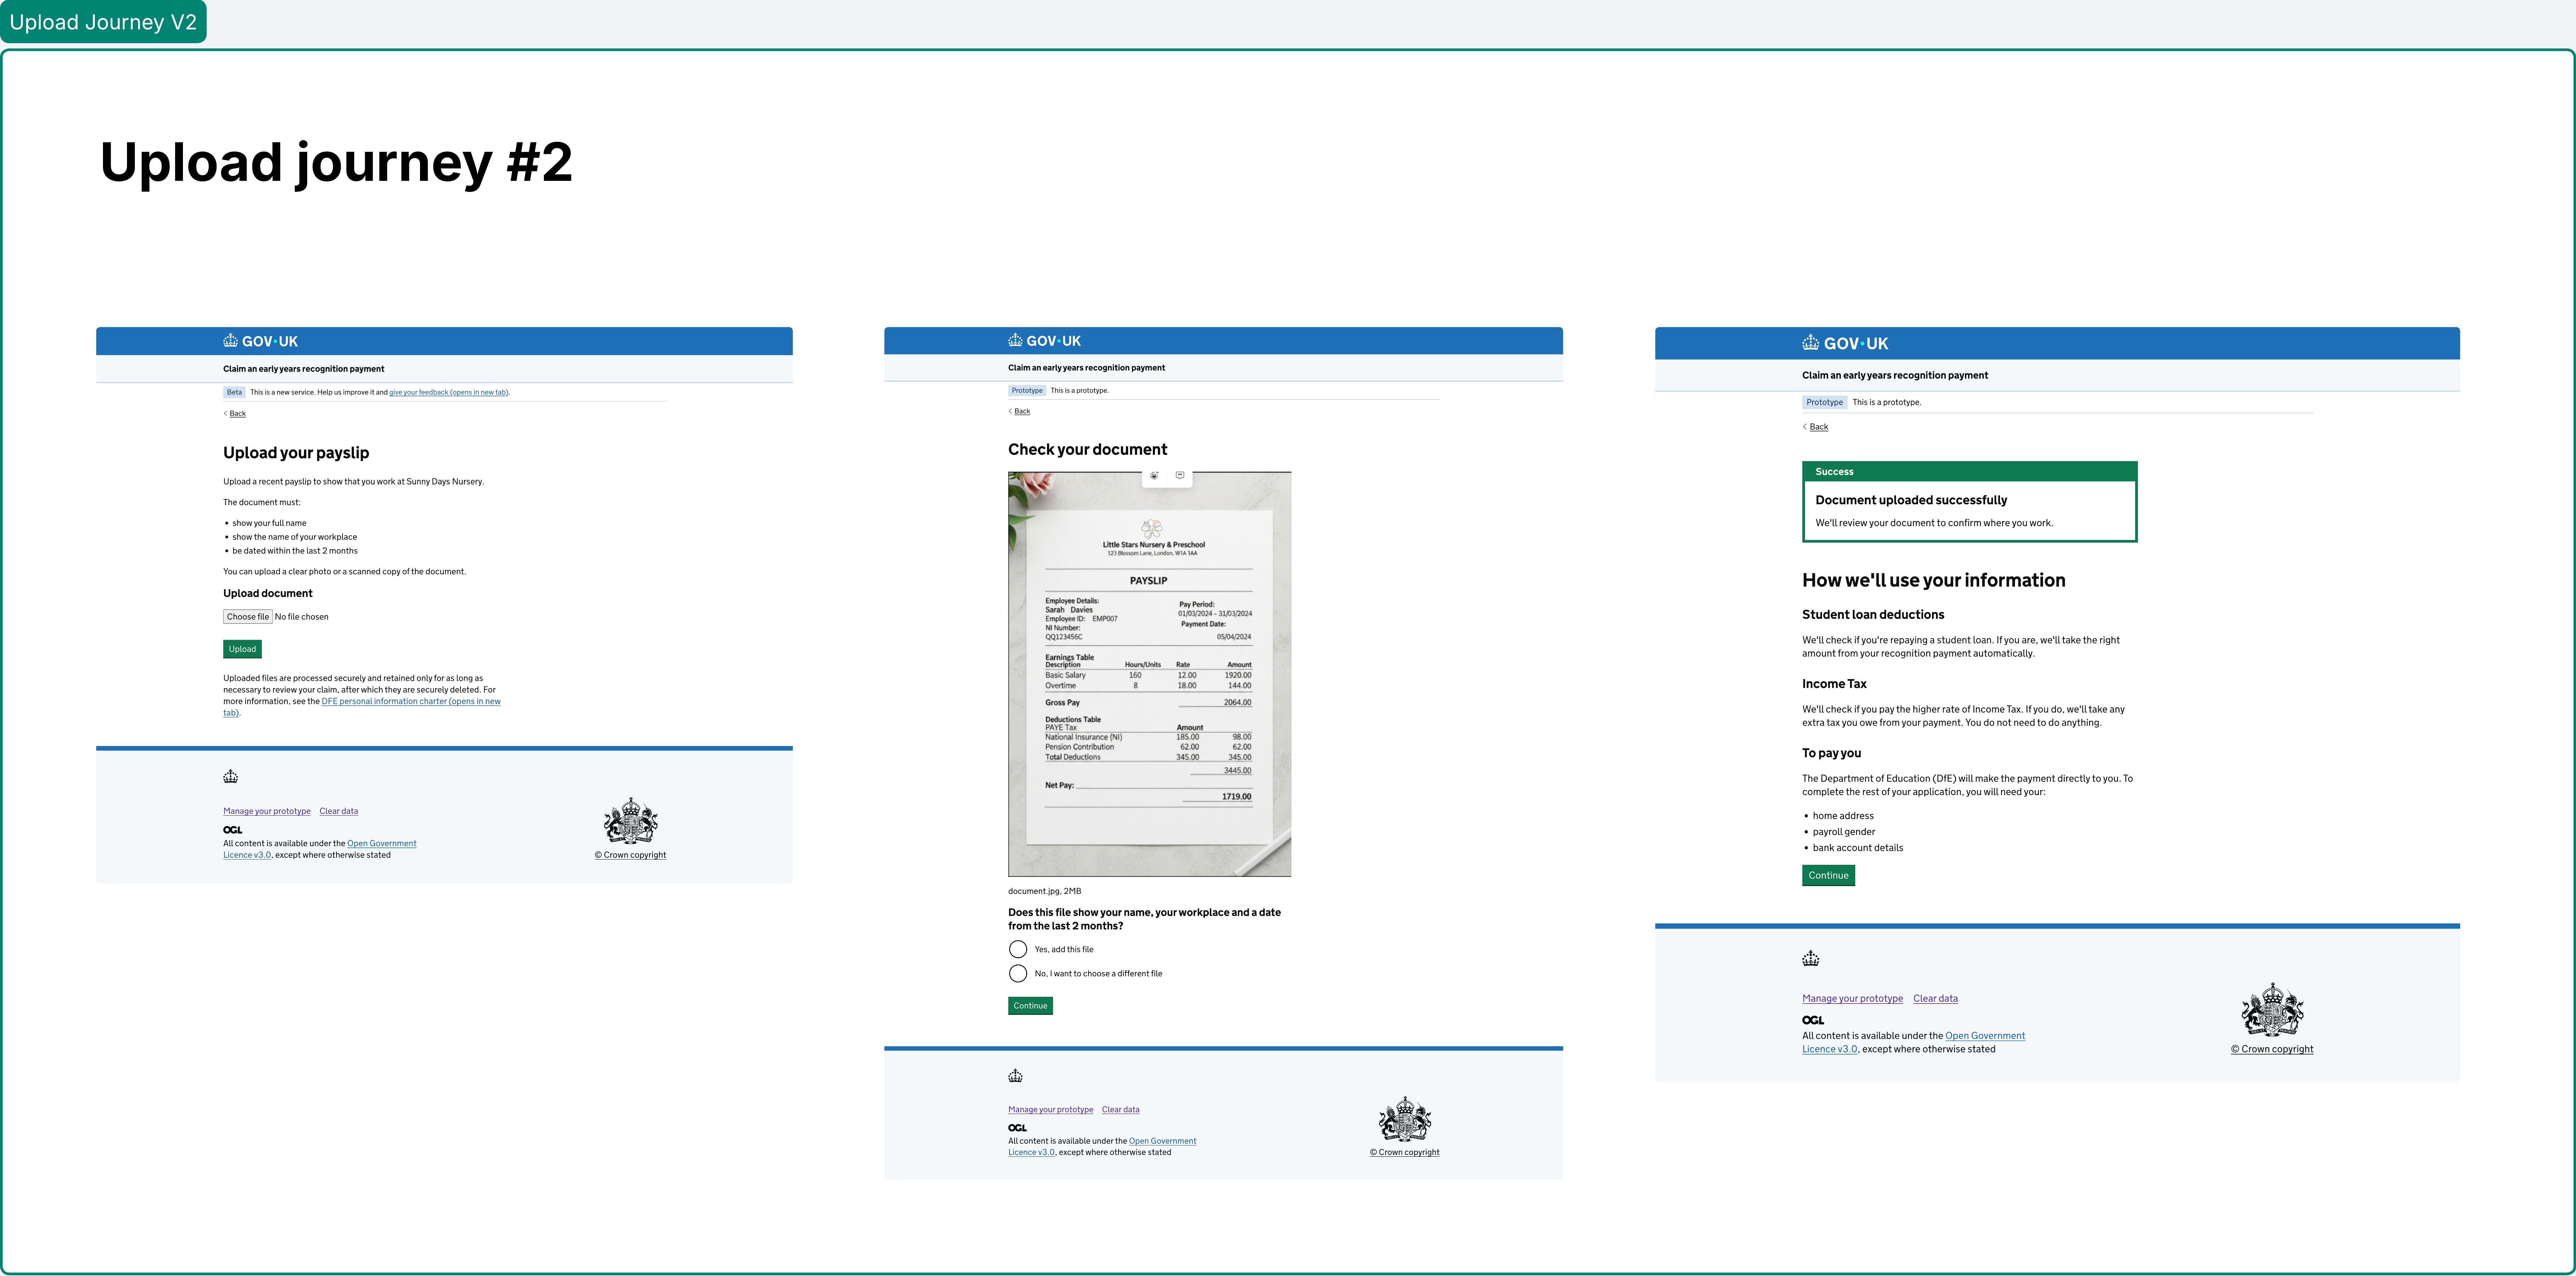Click the 'Upload your payslip' heading

pos(296,453)
